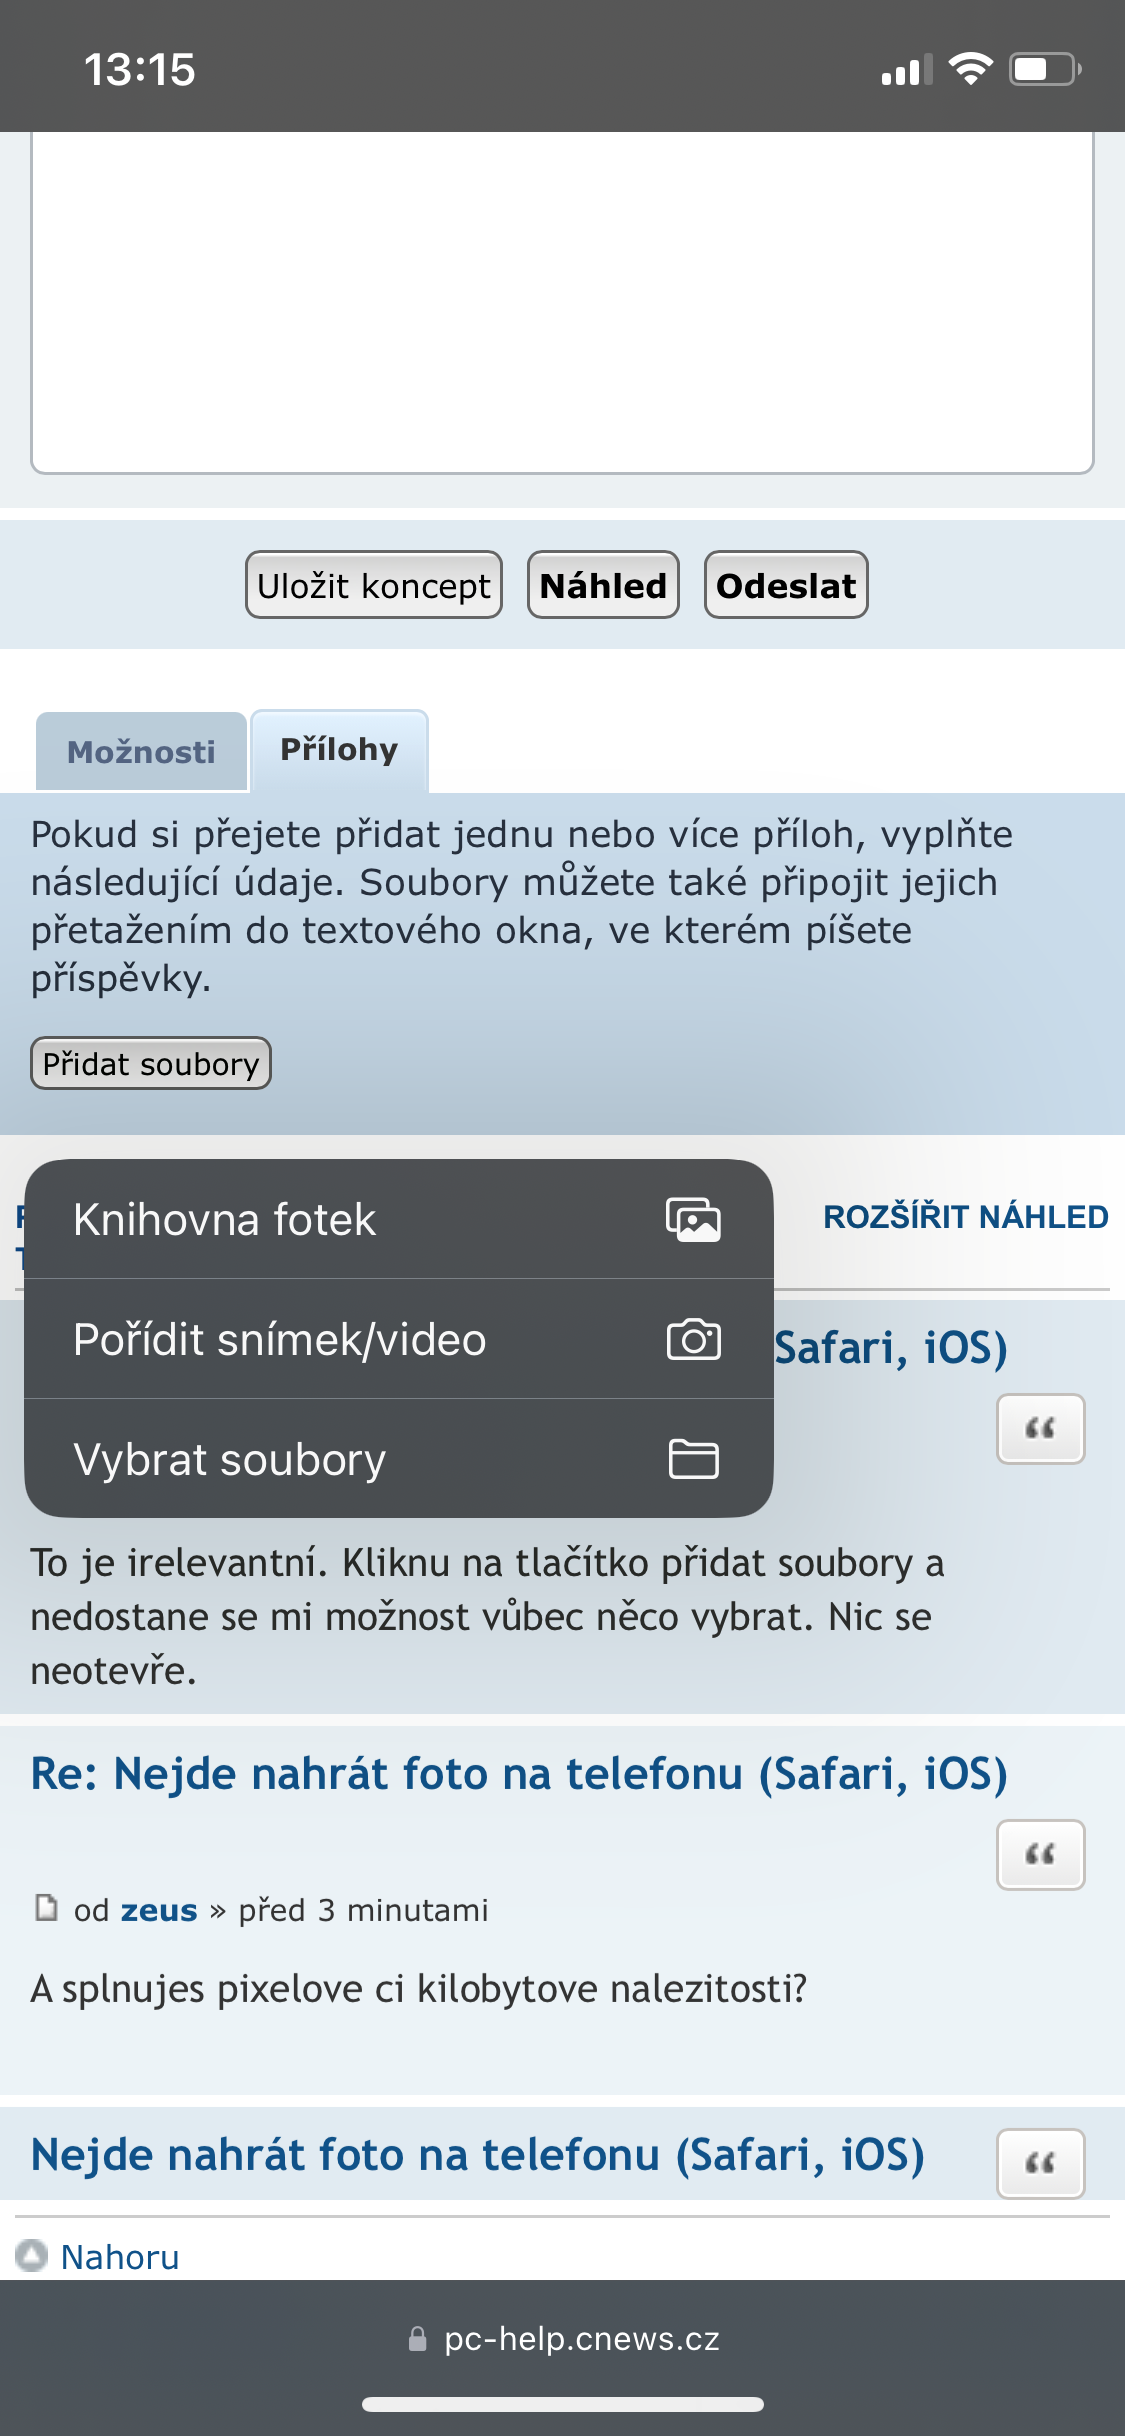
Task: Tap the Nahoru up-arrow icon
Action: [x=32, y=2256]
